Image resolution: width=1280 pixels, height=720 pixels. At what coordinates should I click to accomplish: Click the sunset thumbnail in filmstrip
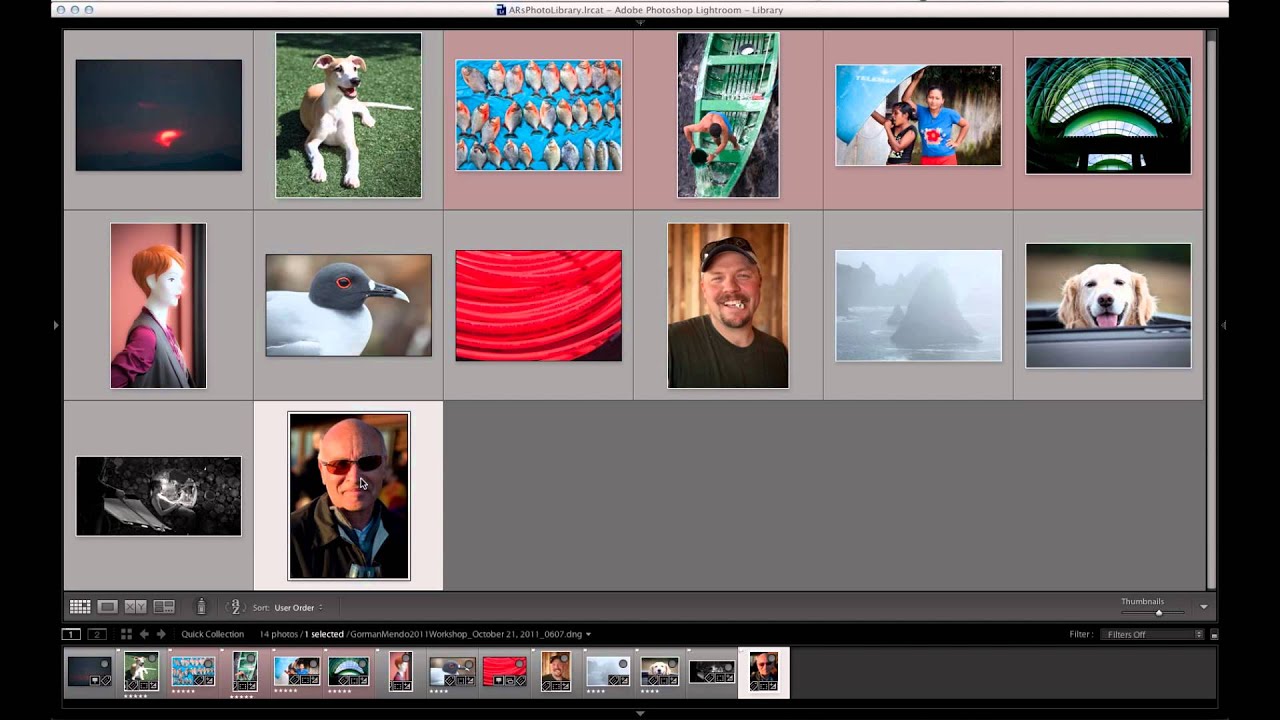point(89,671)
